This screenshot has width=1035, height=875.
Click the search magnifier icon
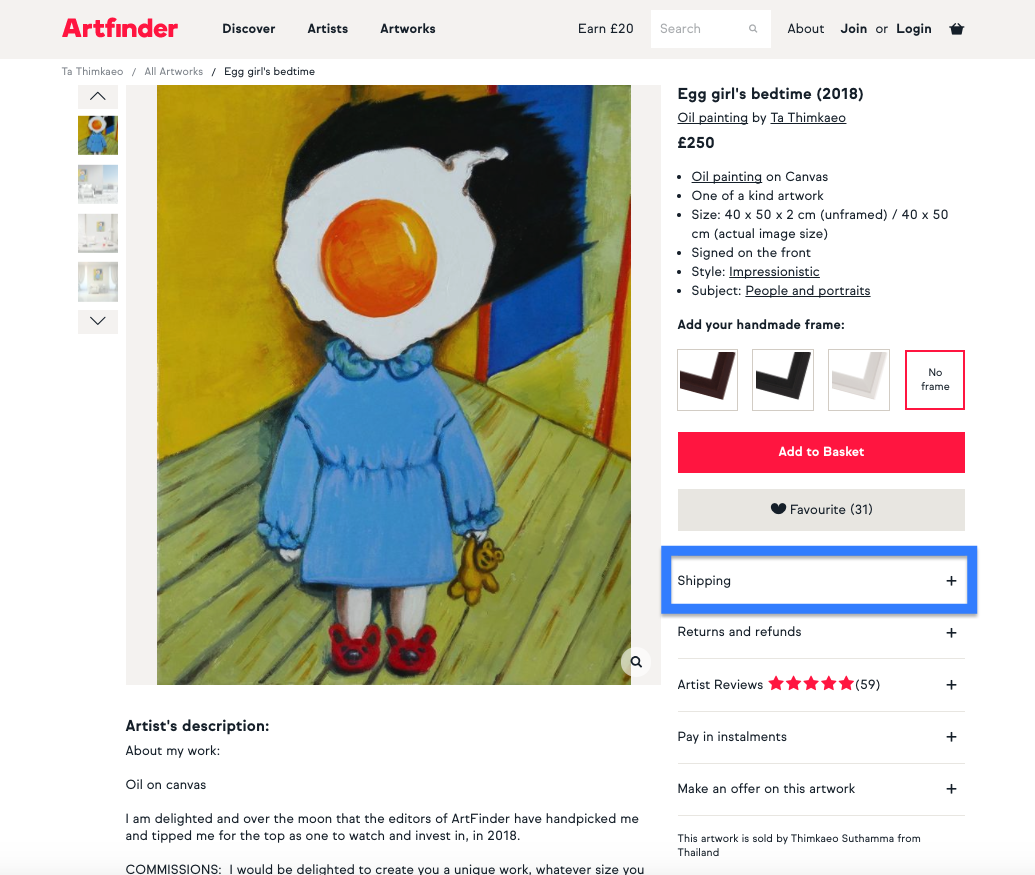[752, 29]
